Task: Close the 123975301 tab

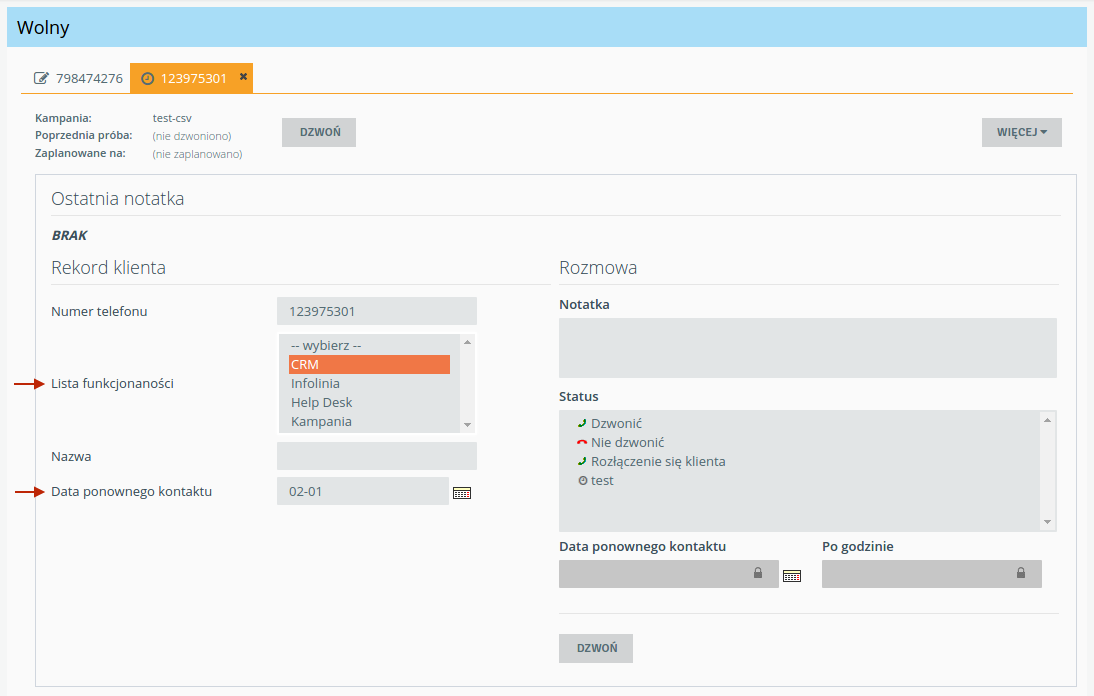Action: [x=243, y=77]
